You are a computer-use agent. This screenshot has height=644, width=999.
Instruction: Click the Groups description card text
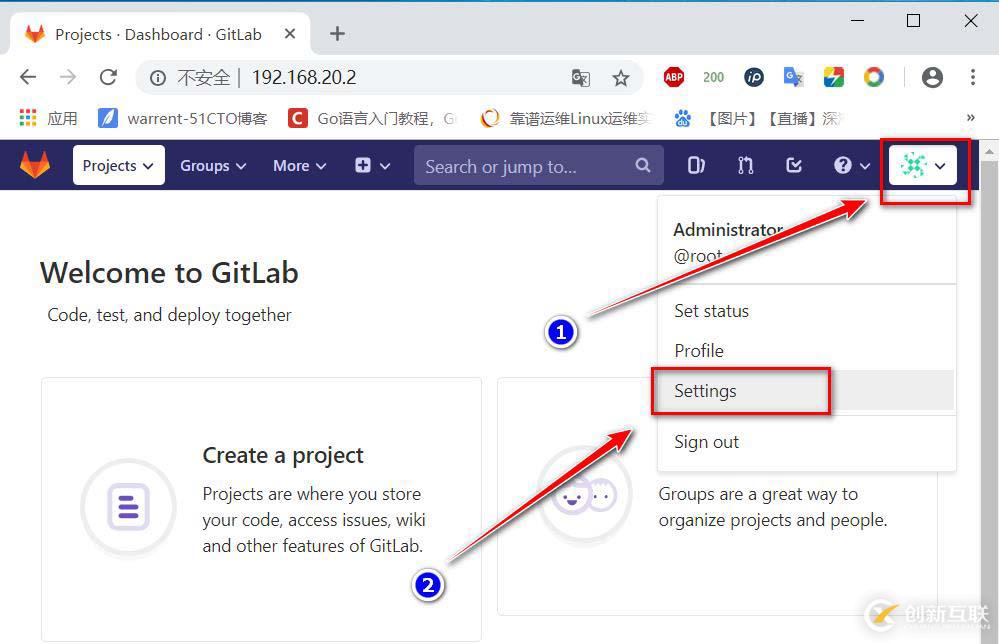[773, 507]
